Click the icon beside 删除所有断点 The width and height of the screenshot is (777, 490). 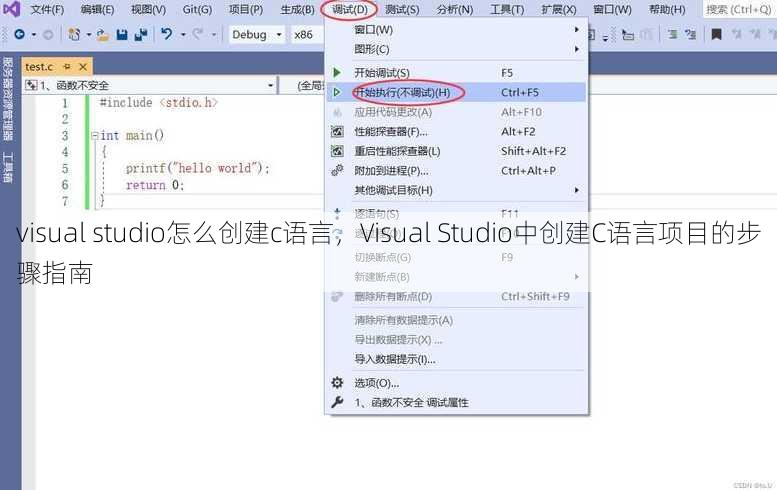pos(337,296)
